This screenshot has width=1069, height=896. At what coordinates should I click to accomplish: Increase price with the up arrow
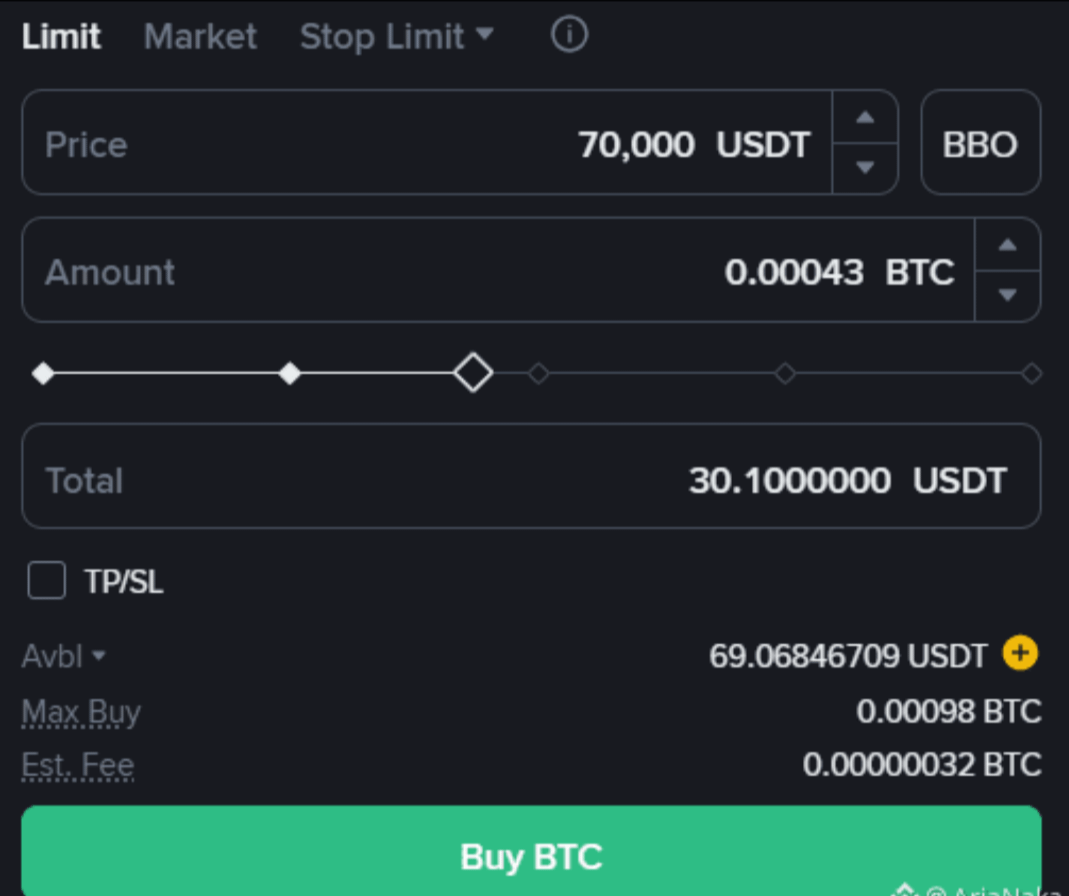tap(865, 118)
